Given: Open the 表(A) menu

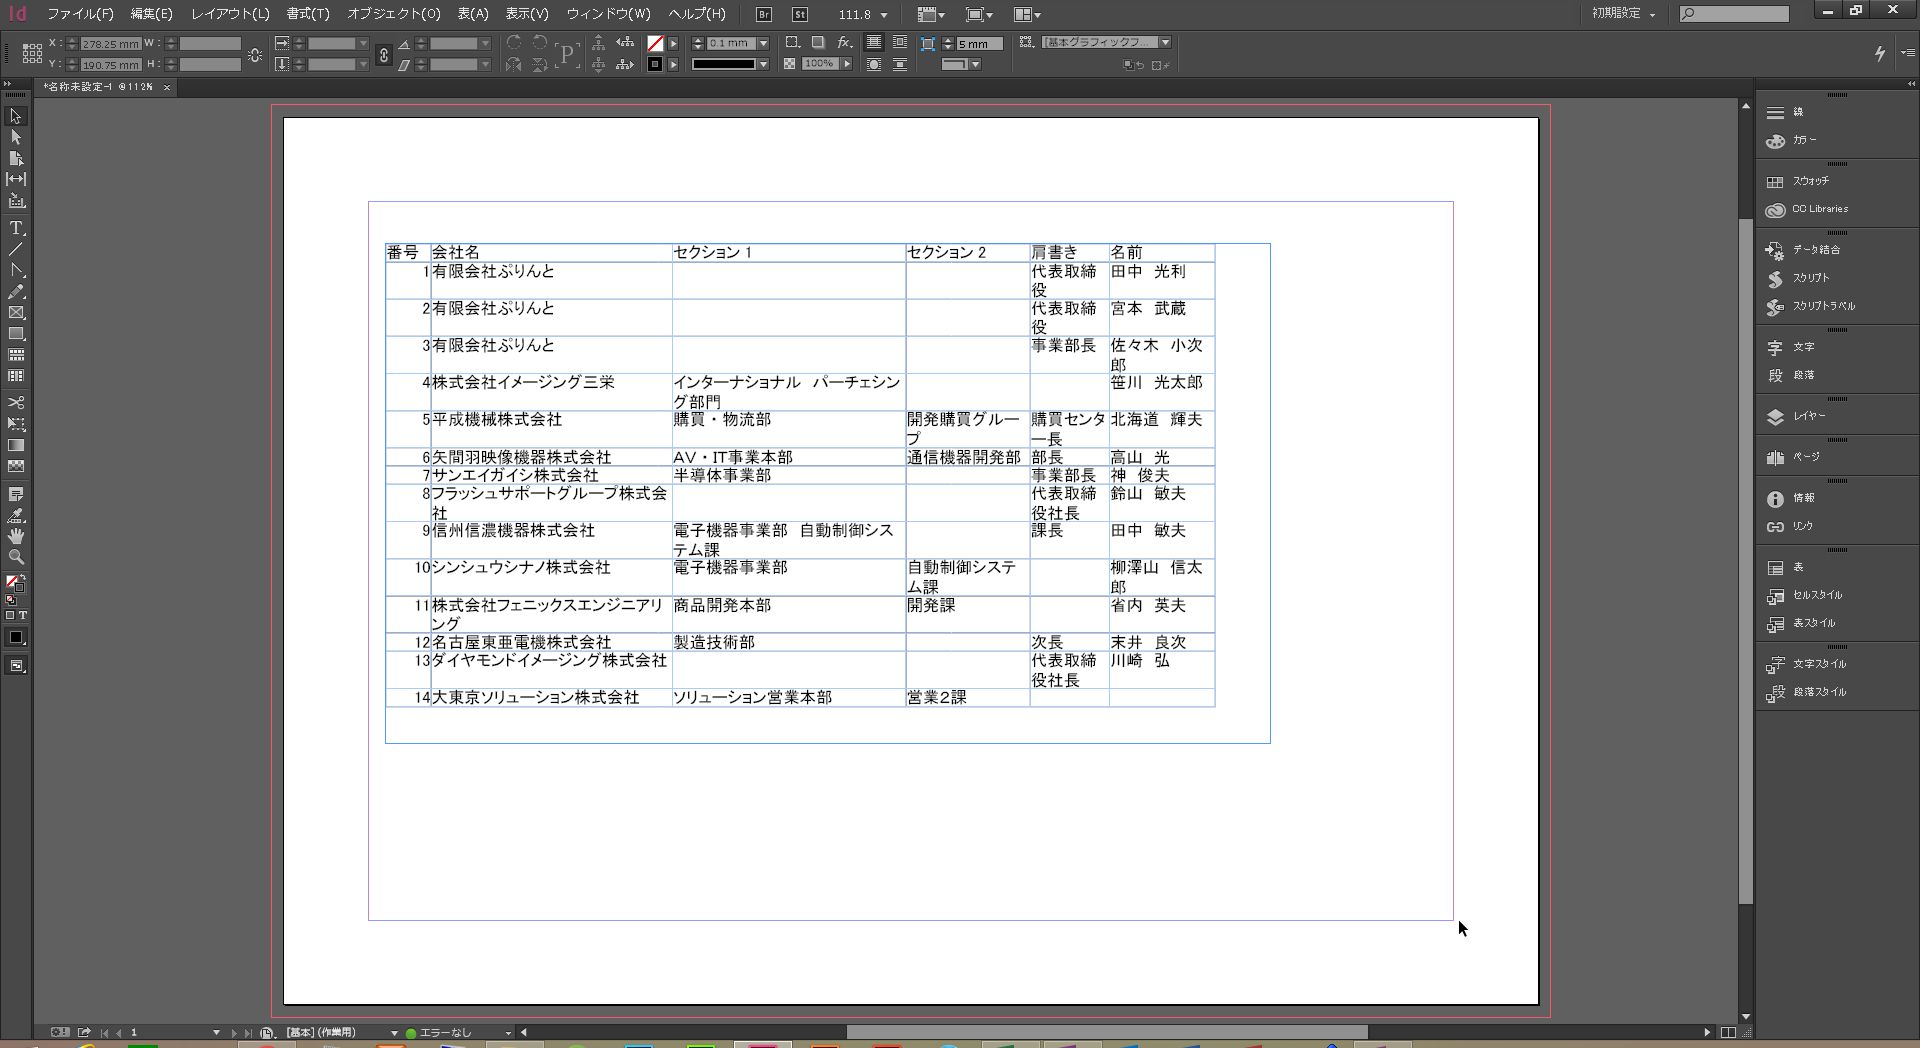Looking at the screenshot, I should click(x=473, y=14).
